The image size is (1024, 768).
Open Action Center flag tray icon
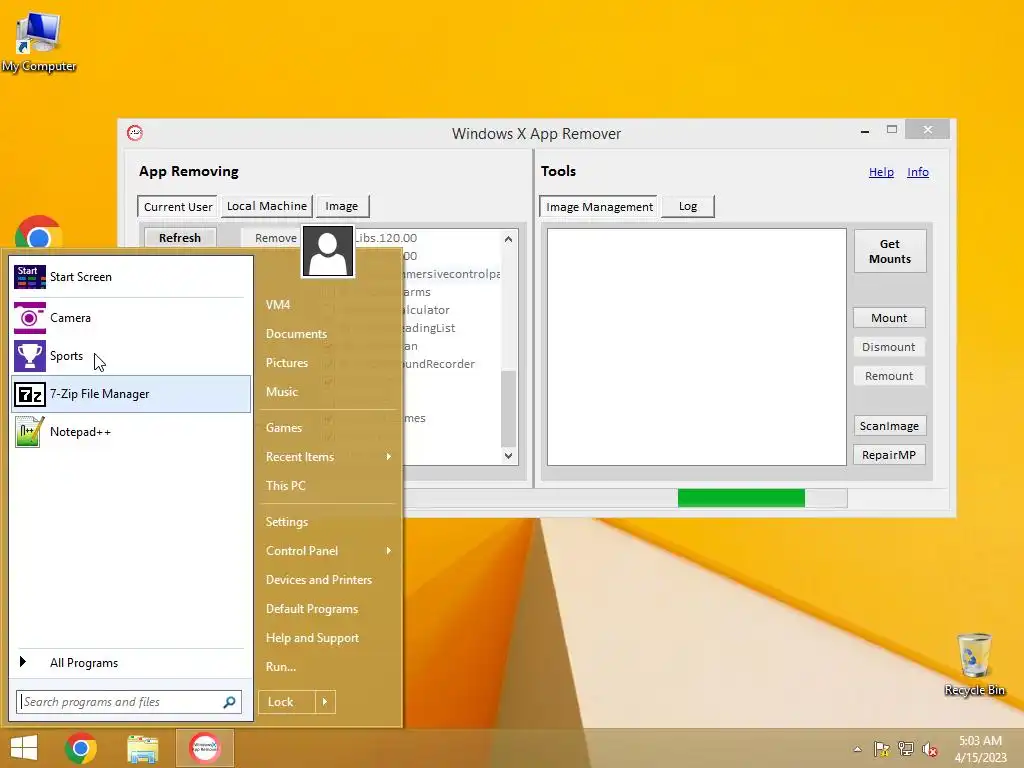pos(881,749)
